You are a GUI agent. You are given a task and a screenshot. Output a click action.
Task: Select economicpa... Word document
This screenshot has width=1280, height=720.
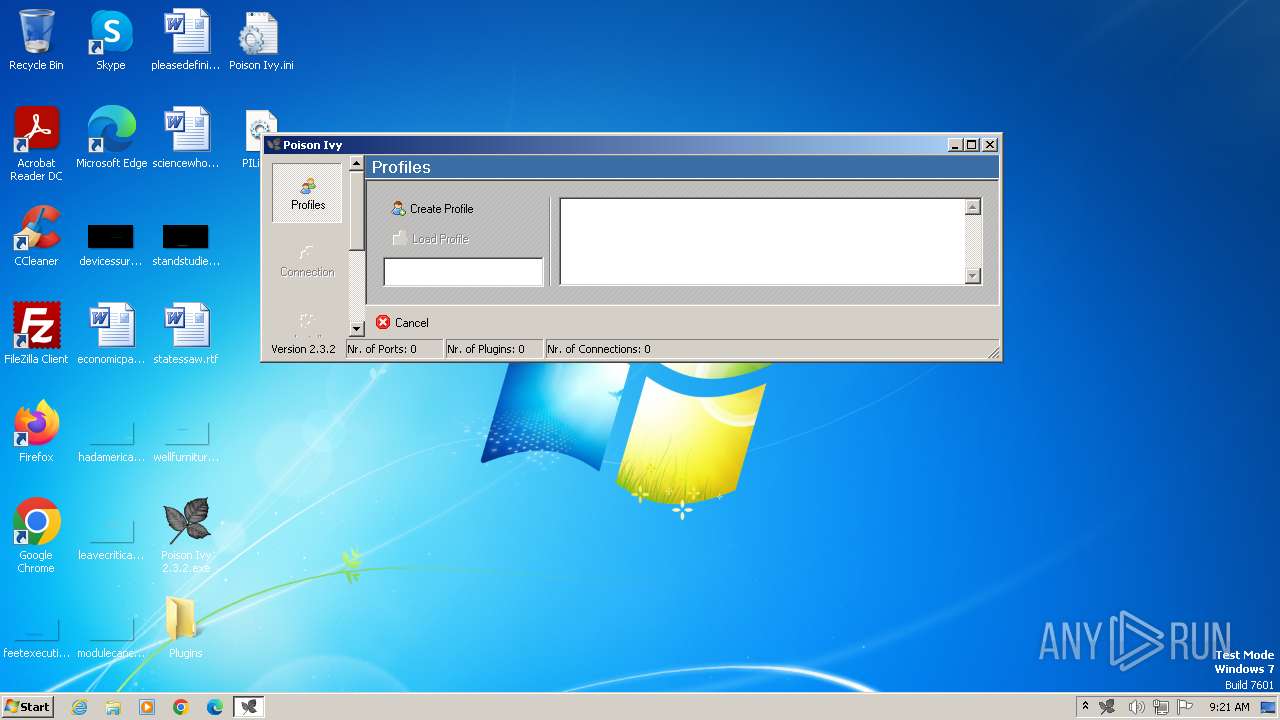pos(111,334)
